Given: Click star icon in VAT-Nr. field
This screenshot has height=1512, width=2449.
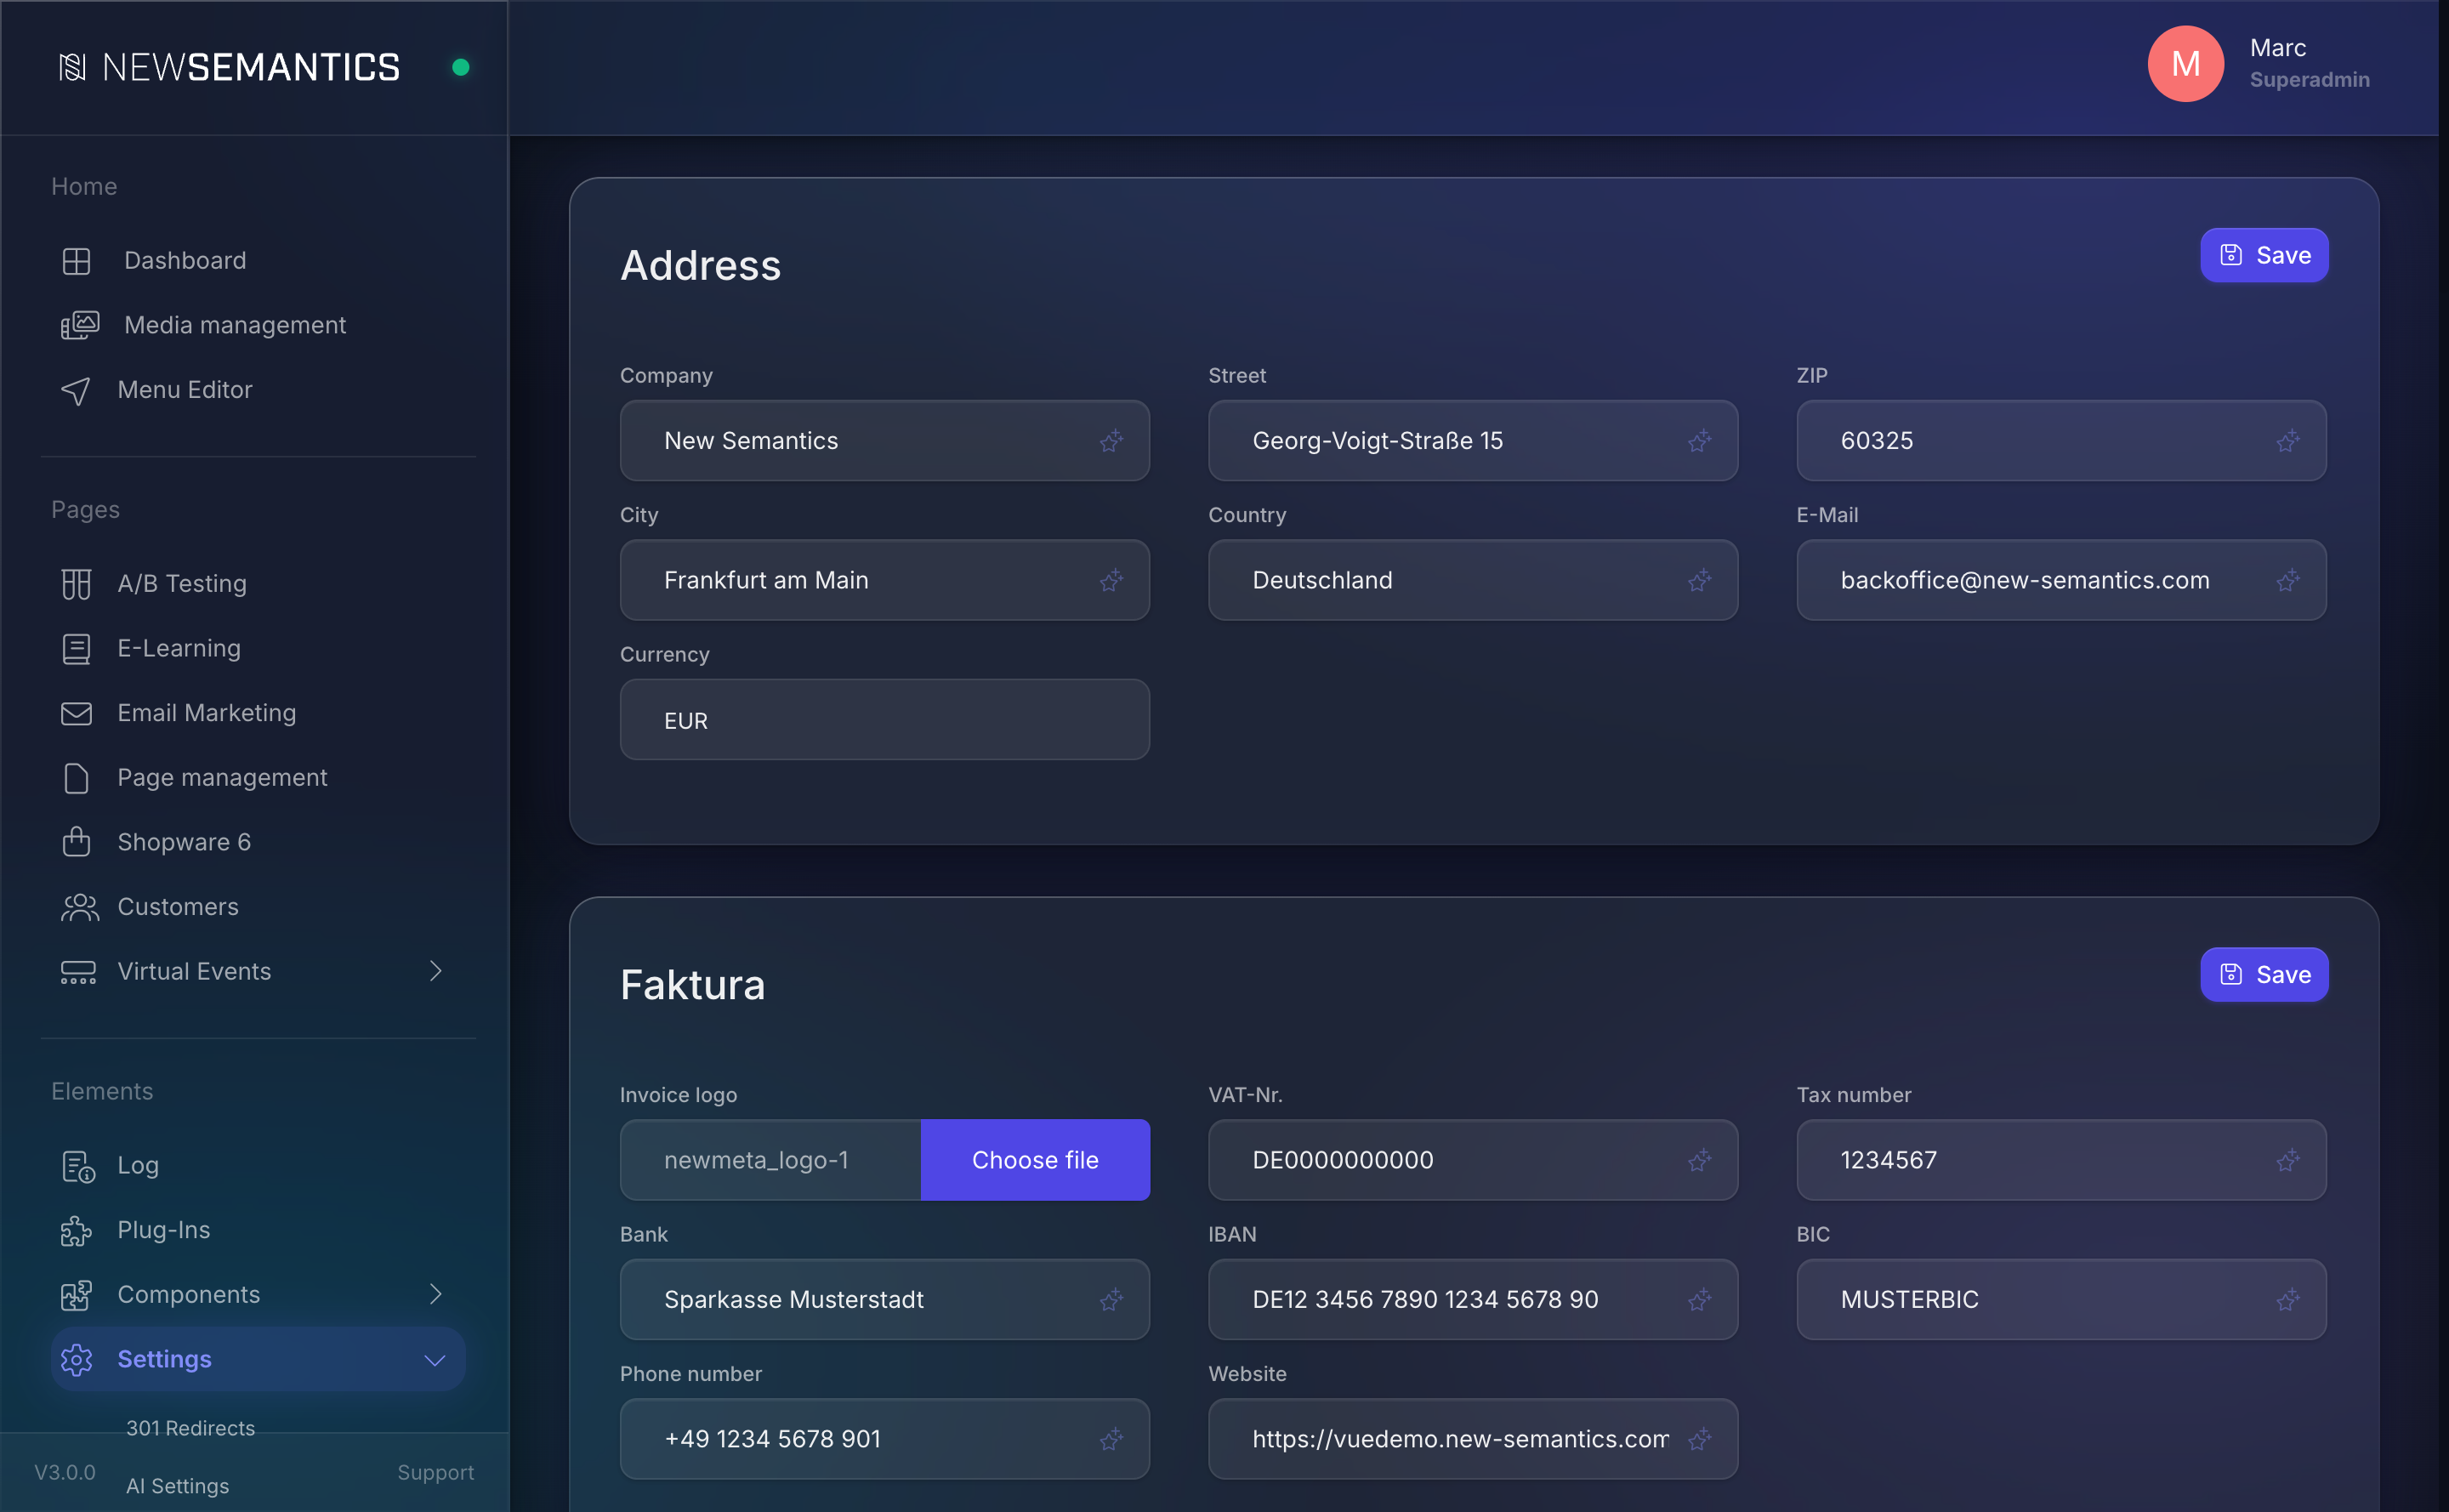Looking at the screenshot, I should point(1699,1161).
